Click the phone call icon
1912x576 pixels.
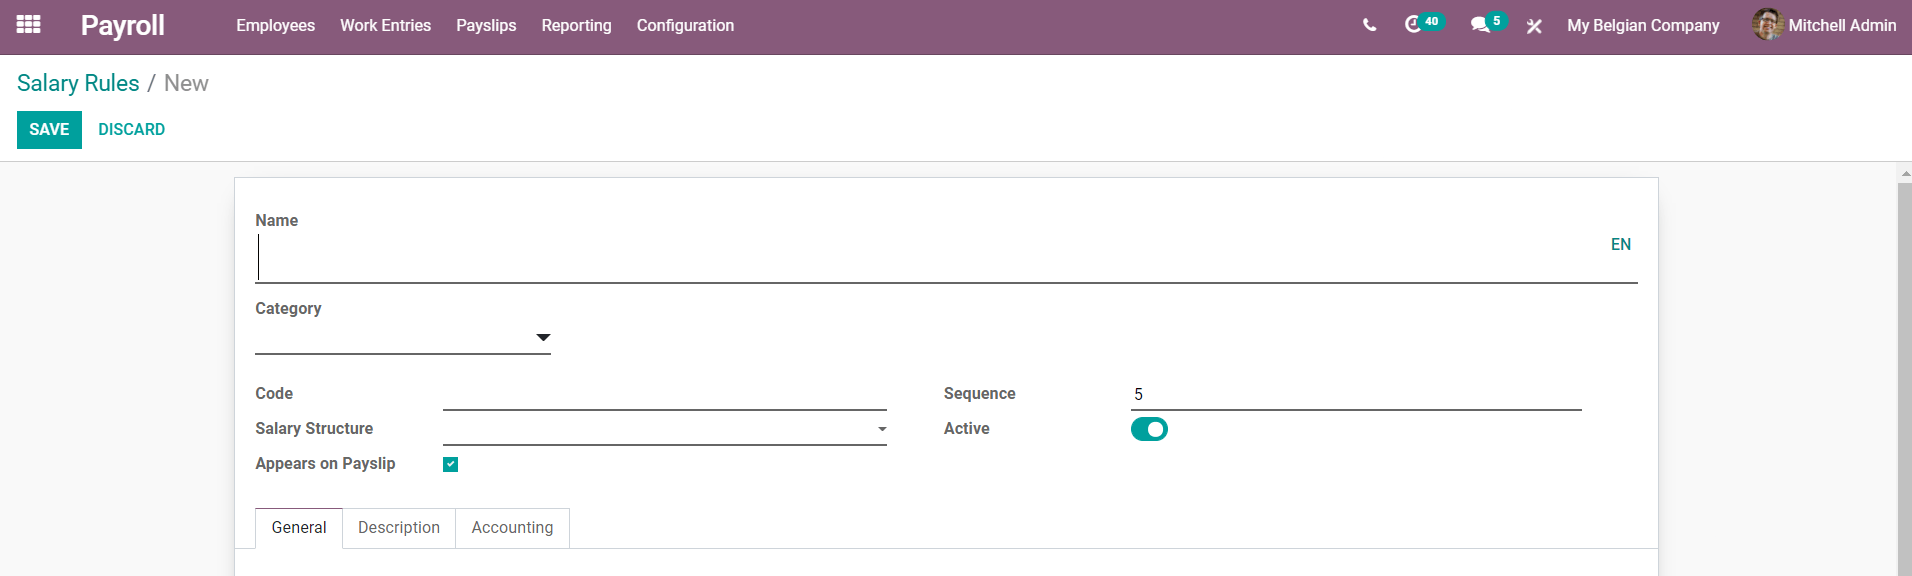1369,25
